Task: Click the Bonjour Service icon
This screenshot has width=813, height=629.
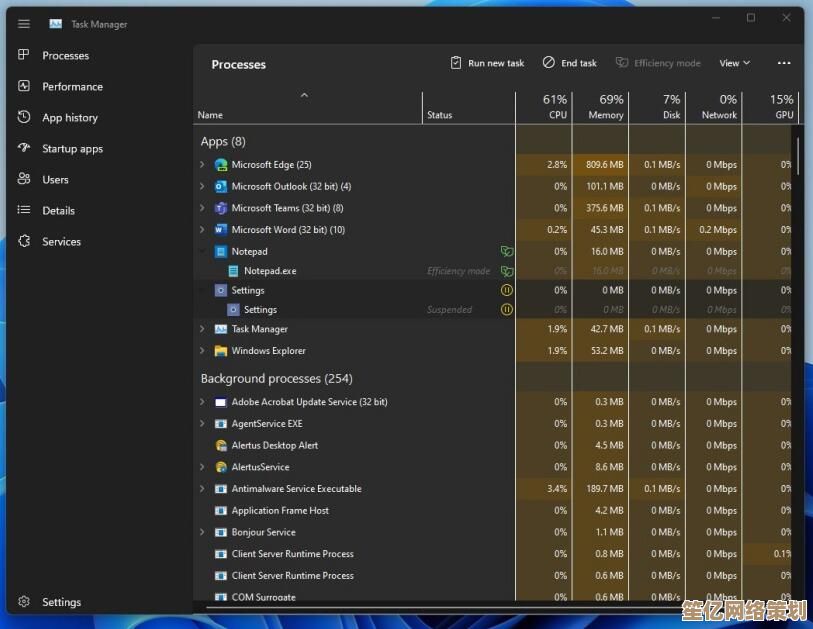Action: click(221, 533)
